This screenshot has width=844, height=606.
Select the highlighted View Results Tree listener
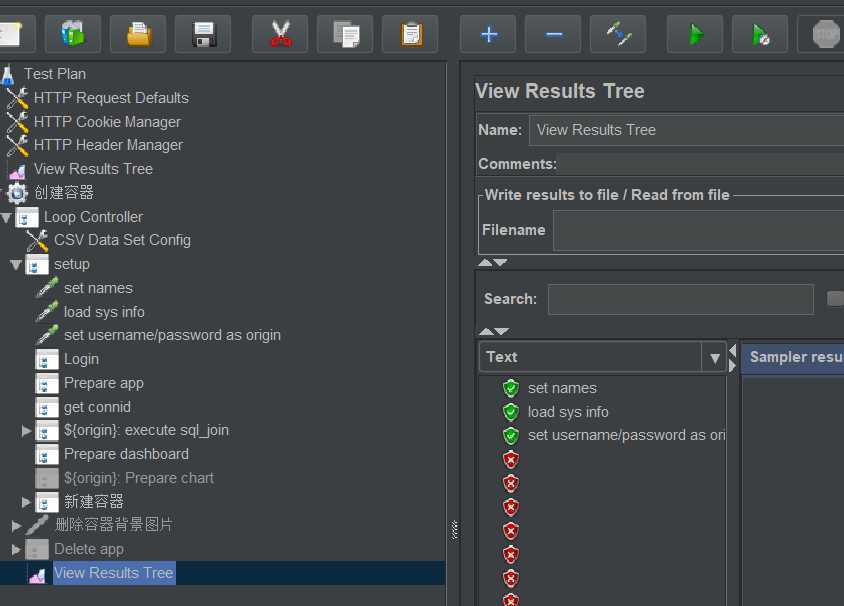pyautogui.click(x=114, y=573)
